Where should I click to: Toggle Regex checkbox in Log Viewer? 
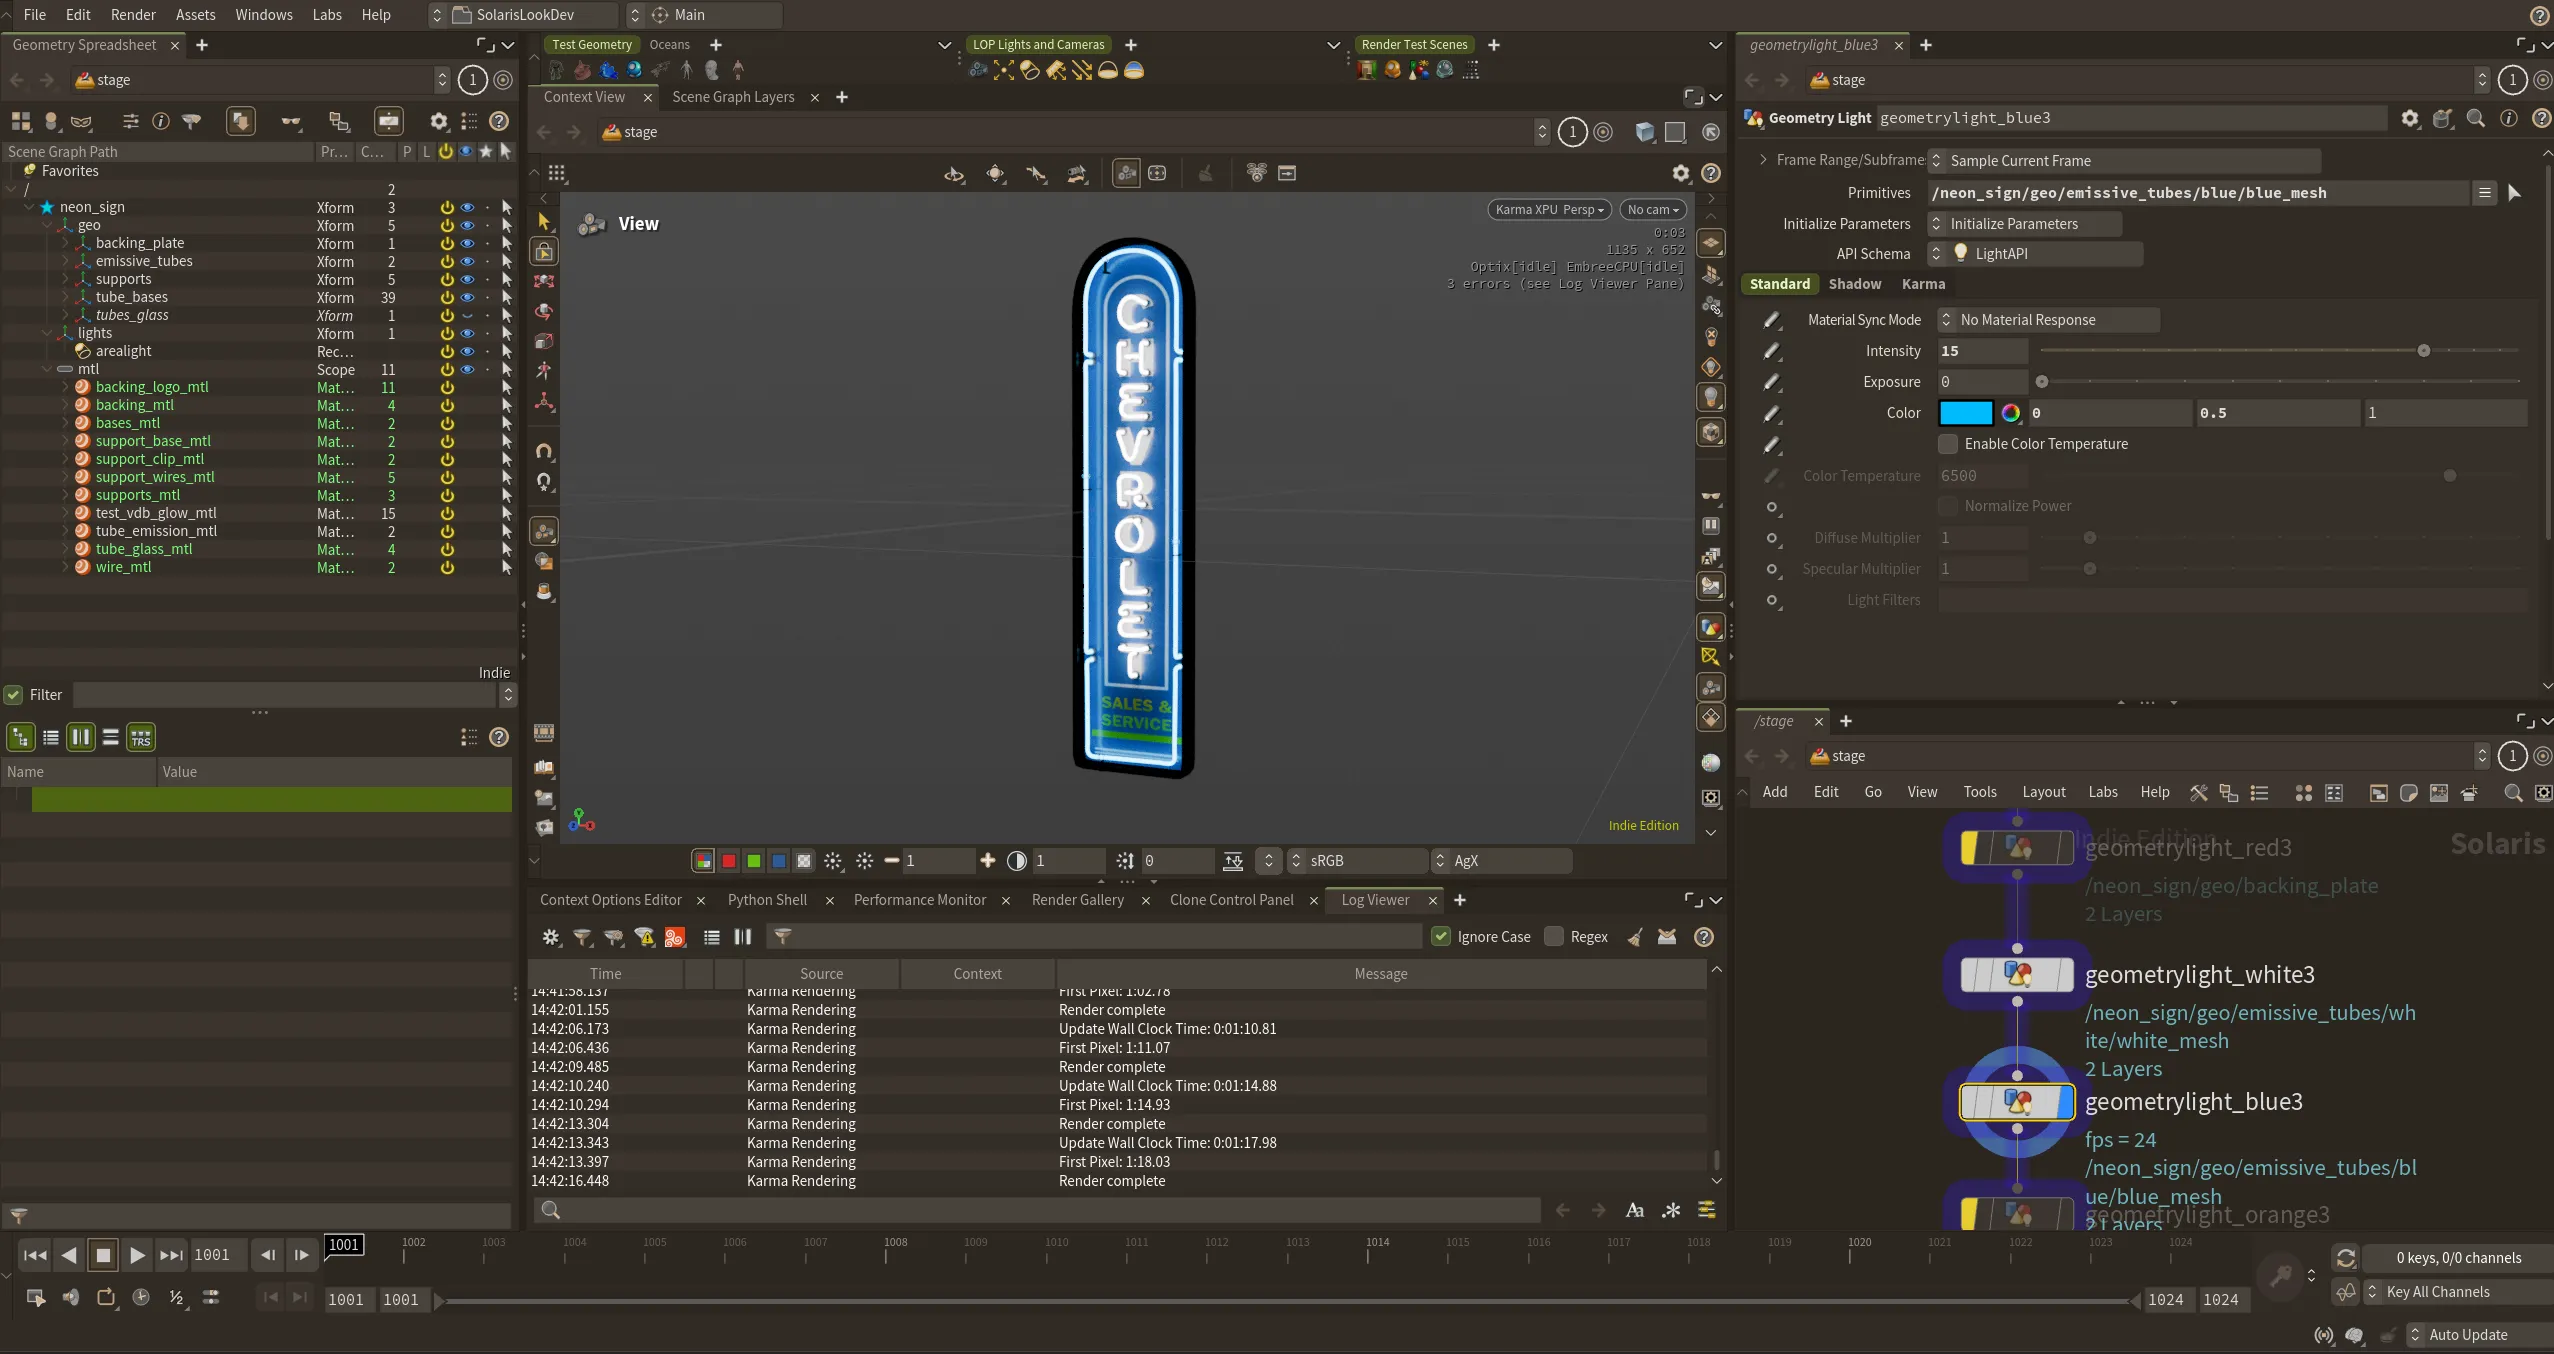[1554, 937]
